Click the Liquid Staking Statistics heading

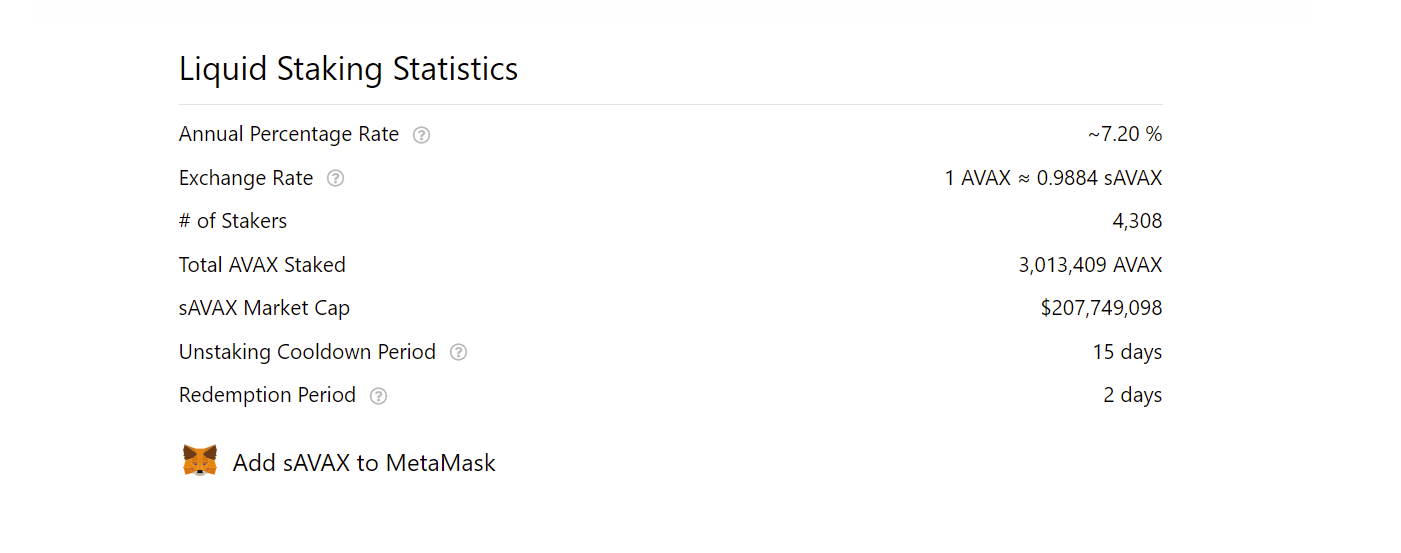pyautogui.click(x=348, y=69)
